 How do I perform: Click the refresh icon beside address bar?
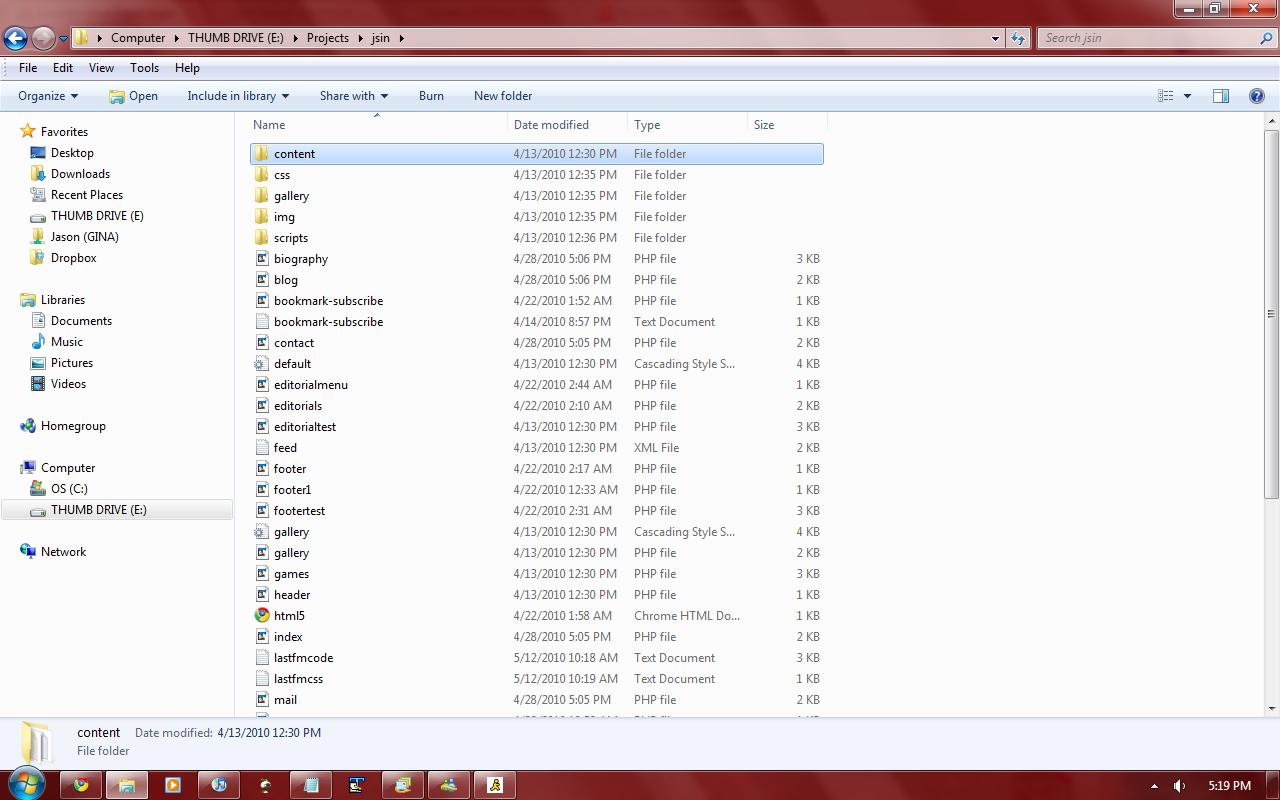tap(1018, 38)
